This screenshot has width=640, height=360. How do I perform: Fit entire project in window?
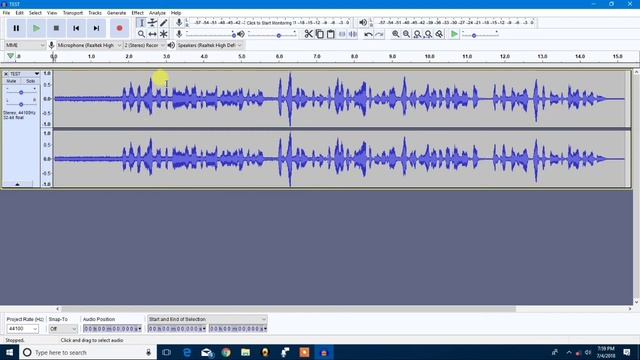pyautogui.click(x=428, y=34)
